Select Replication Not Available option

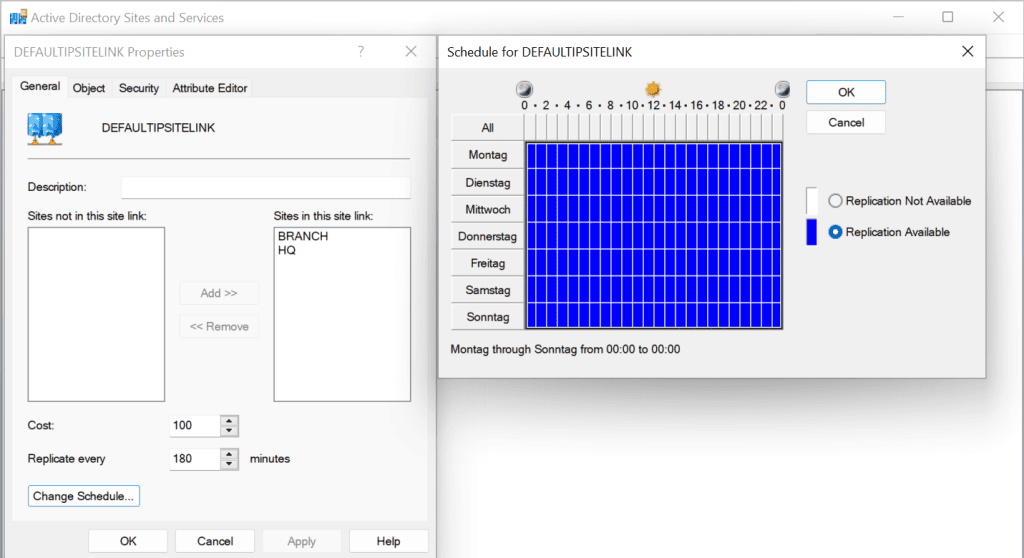(x=835, y=201)
